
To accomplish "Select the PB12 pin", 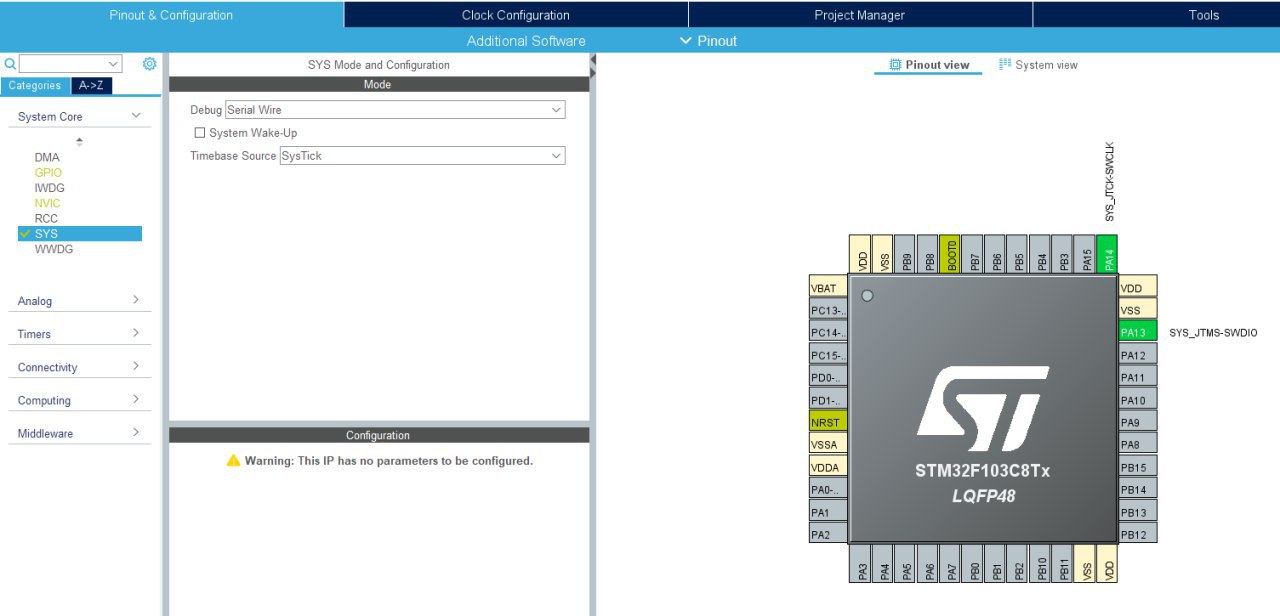I will click(x=1138, y=534).
